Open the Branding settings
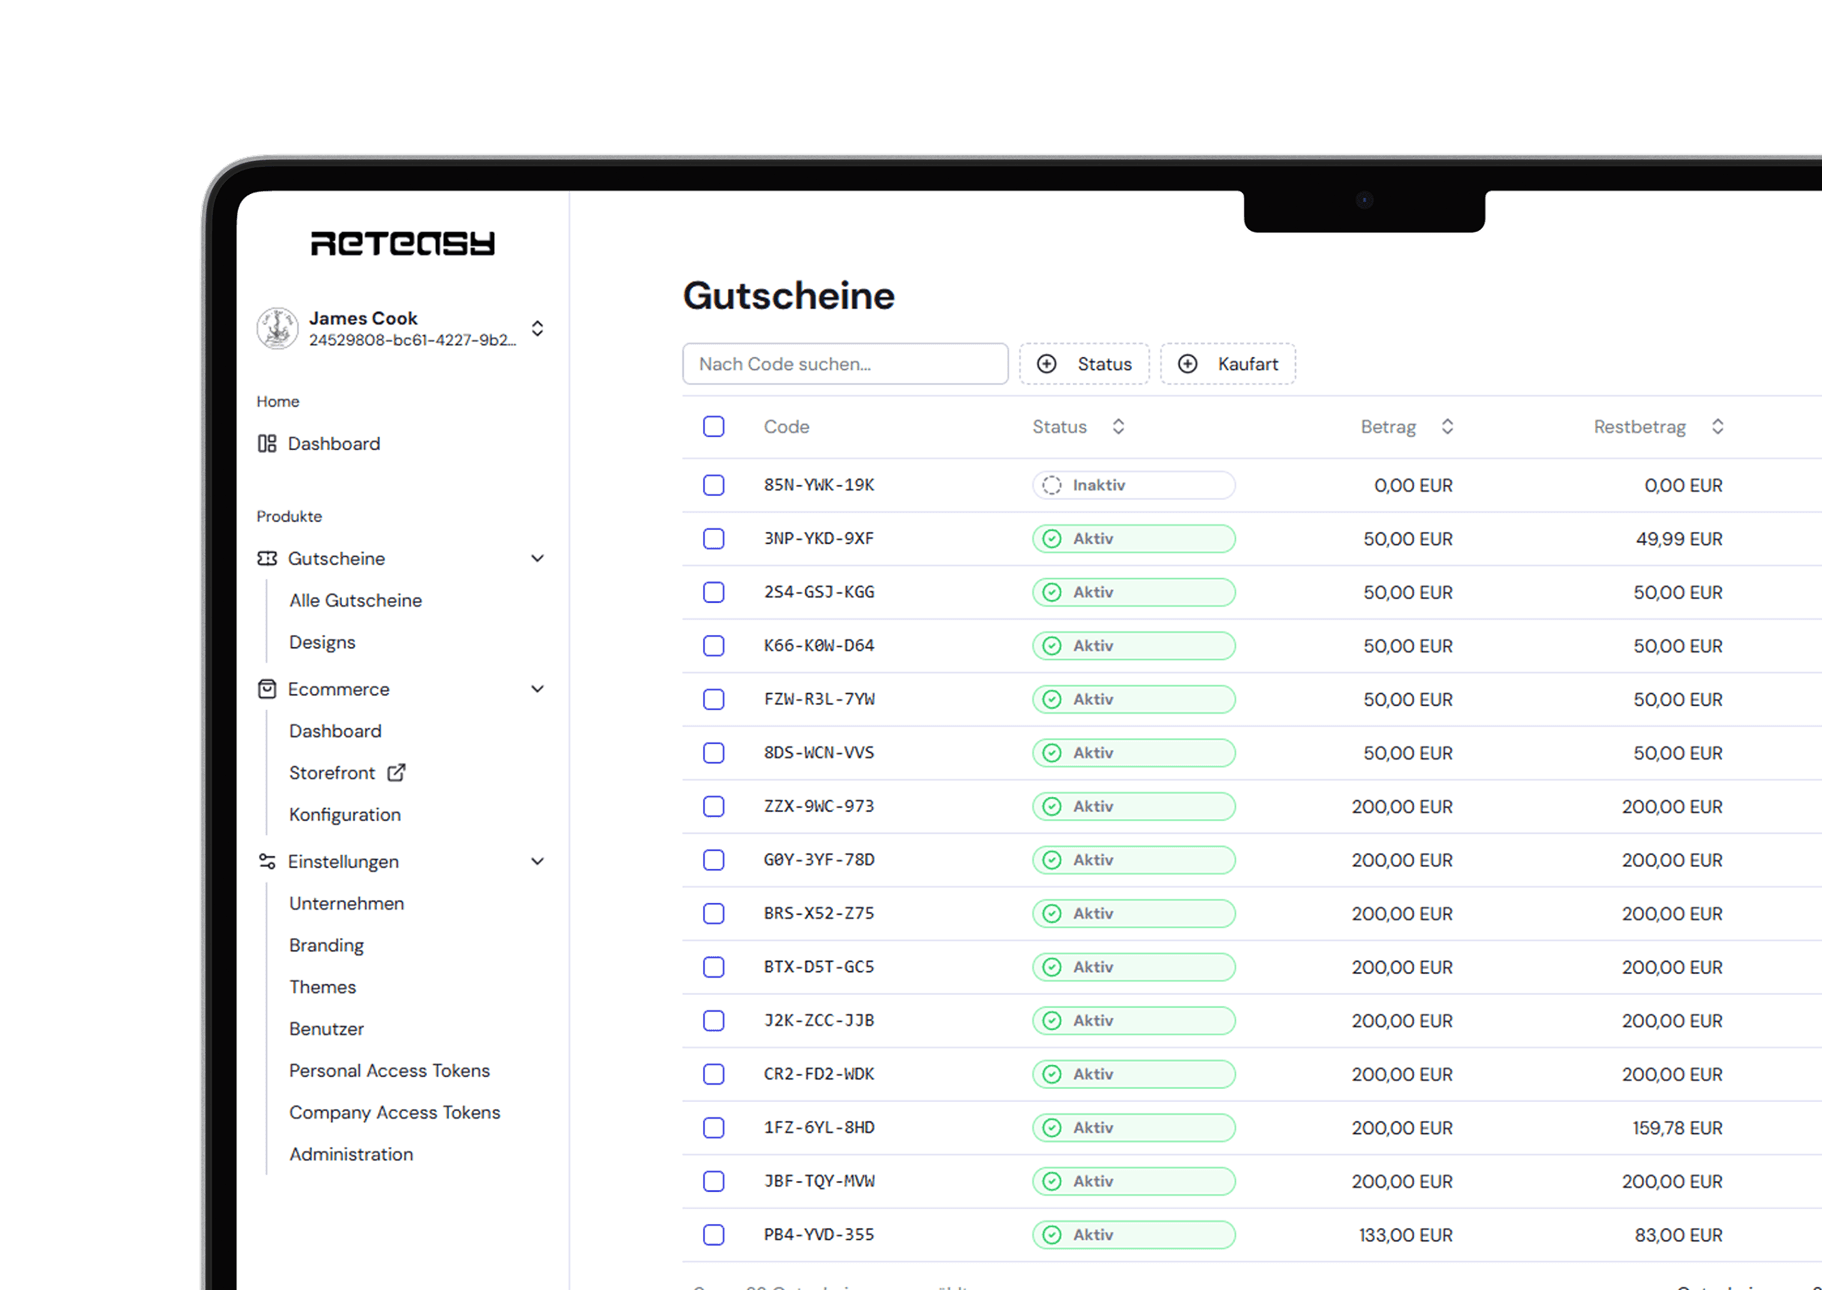The image size is (1822, 1290). [x=326, y=945]
